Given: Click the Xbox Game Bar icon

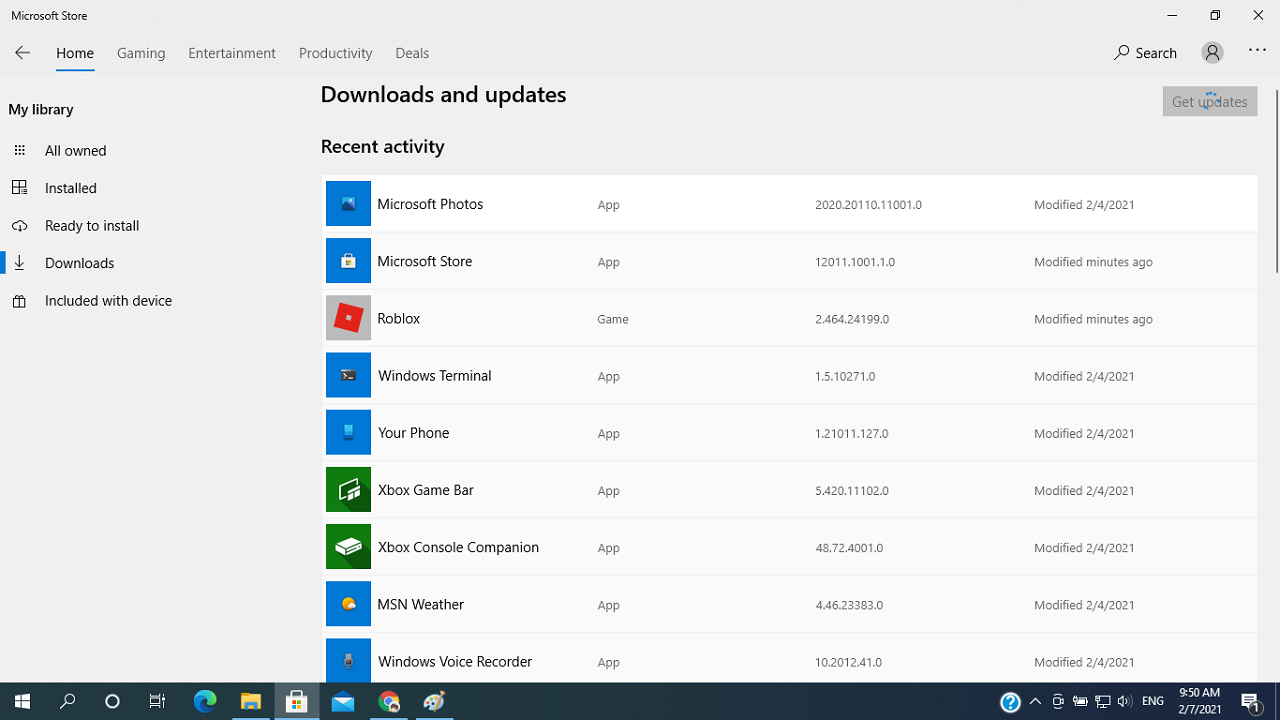Looking at the screenshot, I should click(348, 490).
